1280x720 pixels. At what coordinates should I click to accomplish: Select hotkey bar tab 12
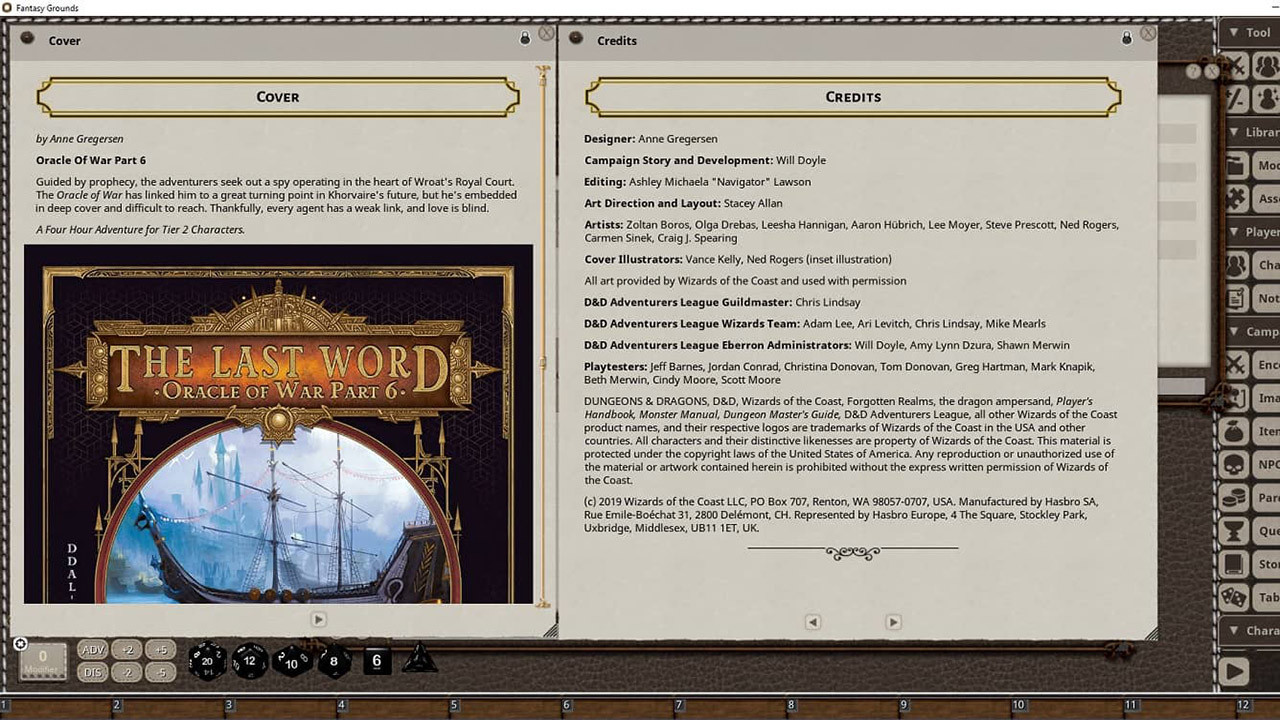point(1245,705)
